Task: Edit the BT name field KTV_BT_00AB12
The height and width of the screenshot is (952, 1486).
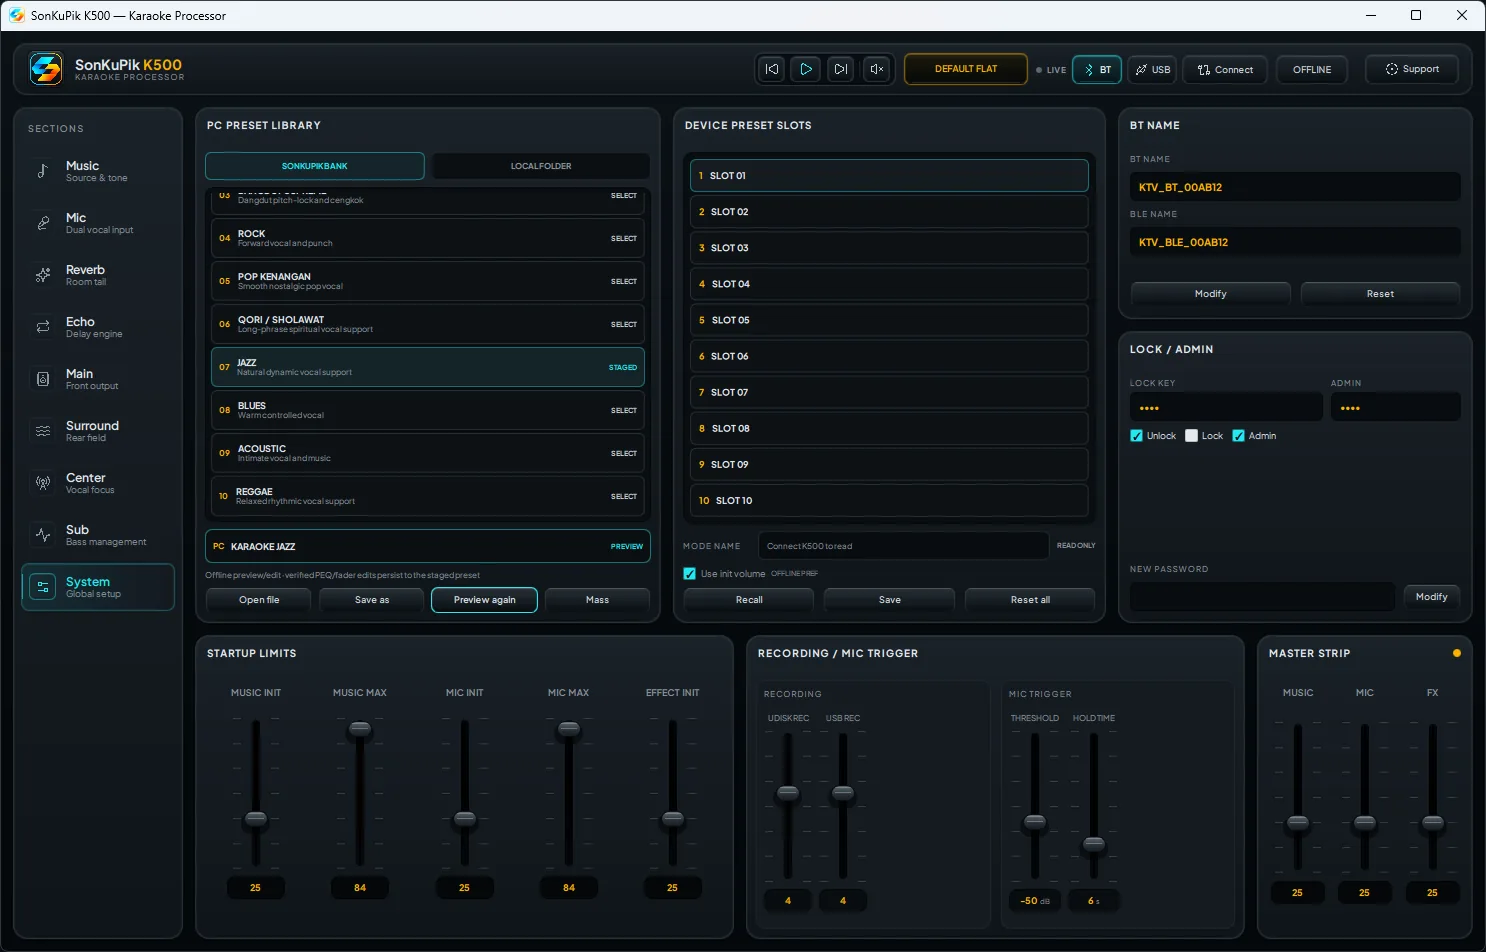Action: [1295, 187]
